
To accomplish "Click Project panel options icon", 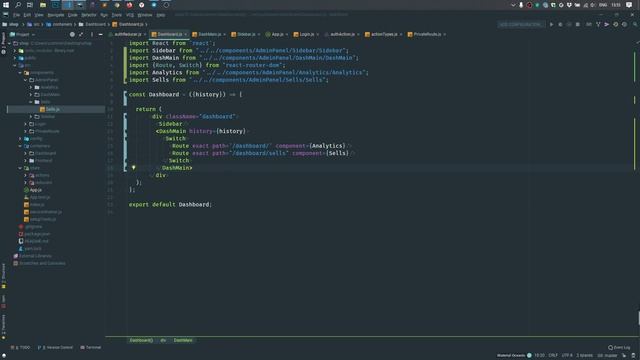I will [91, 34].
